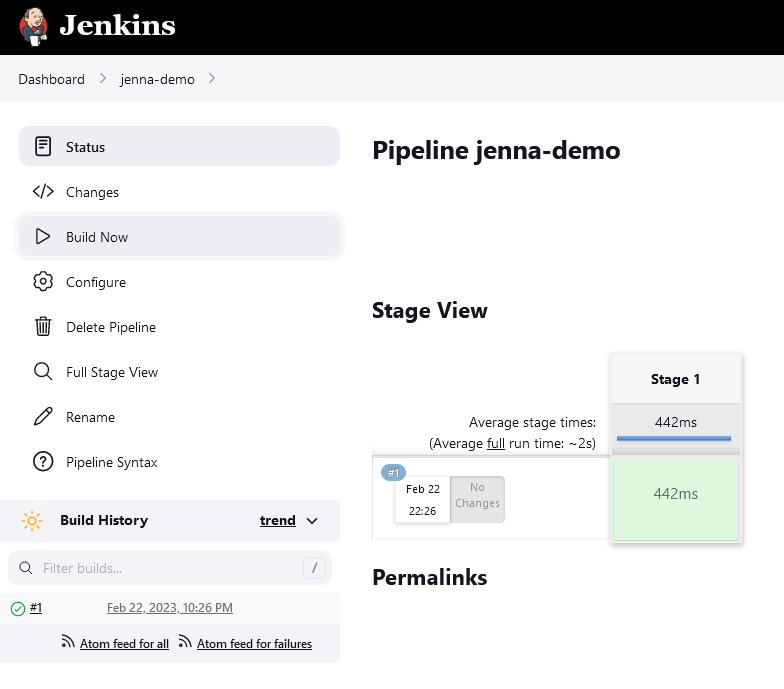This screenshot has height=689, width=784.
Task: Click the Changes code-brackets icon
Action: [x=43, y=192]
